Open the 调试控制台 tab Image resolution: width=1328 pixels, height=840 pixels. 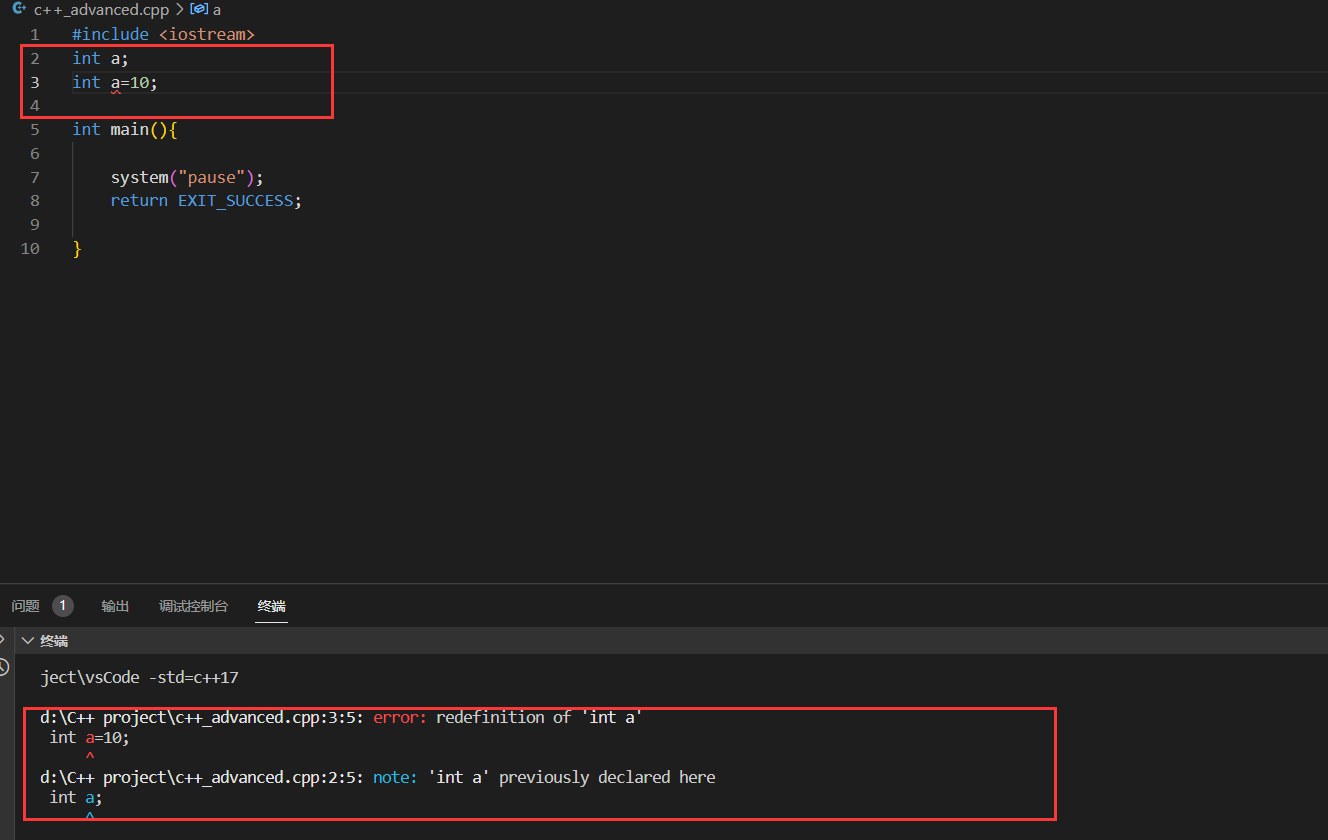[193, 606]
